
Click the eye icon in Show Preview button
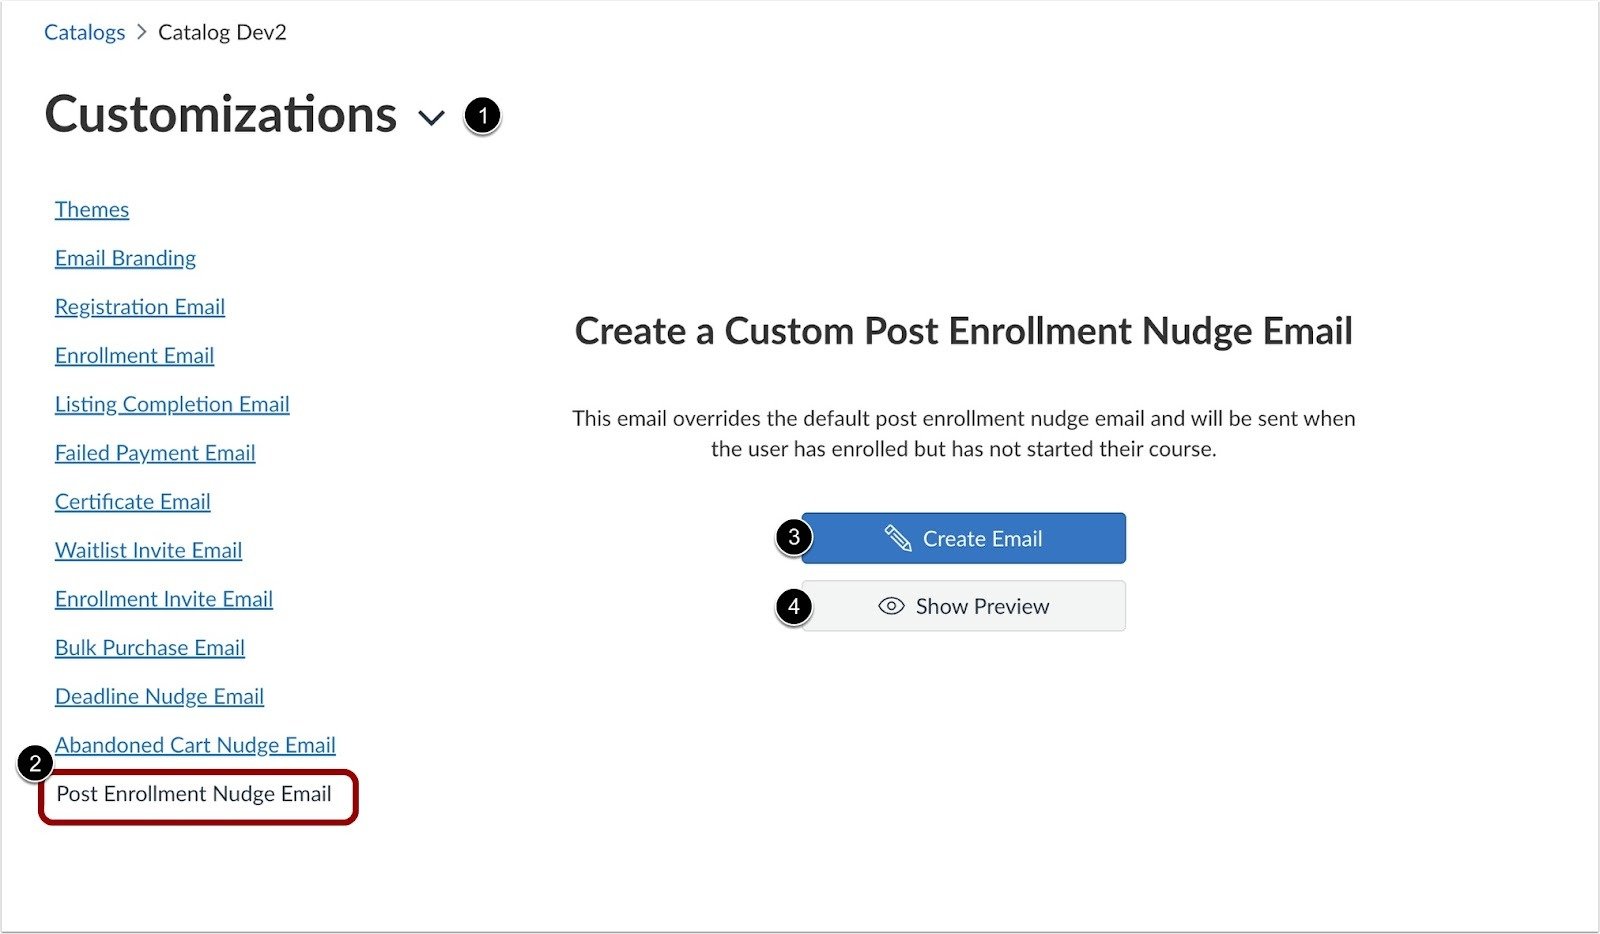(x=888, y=605)
